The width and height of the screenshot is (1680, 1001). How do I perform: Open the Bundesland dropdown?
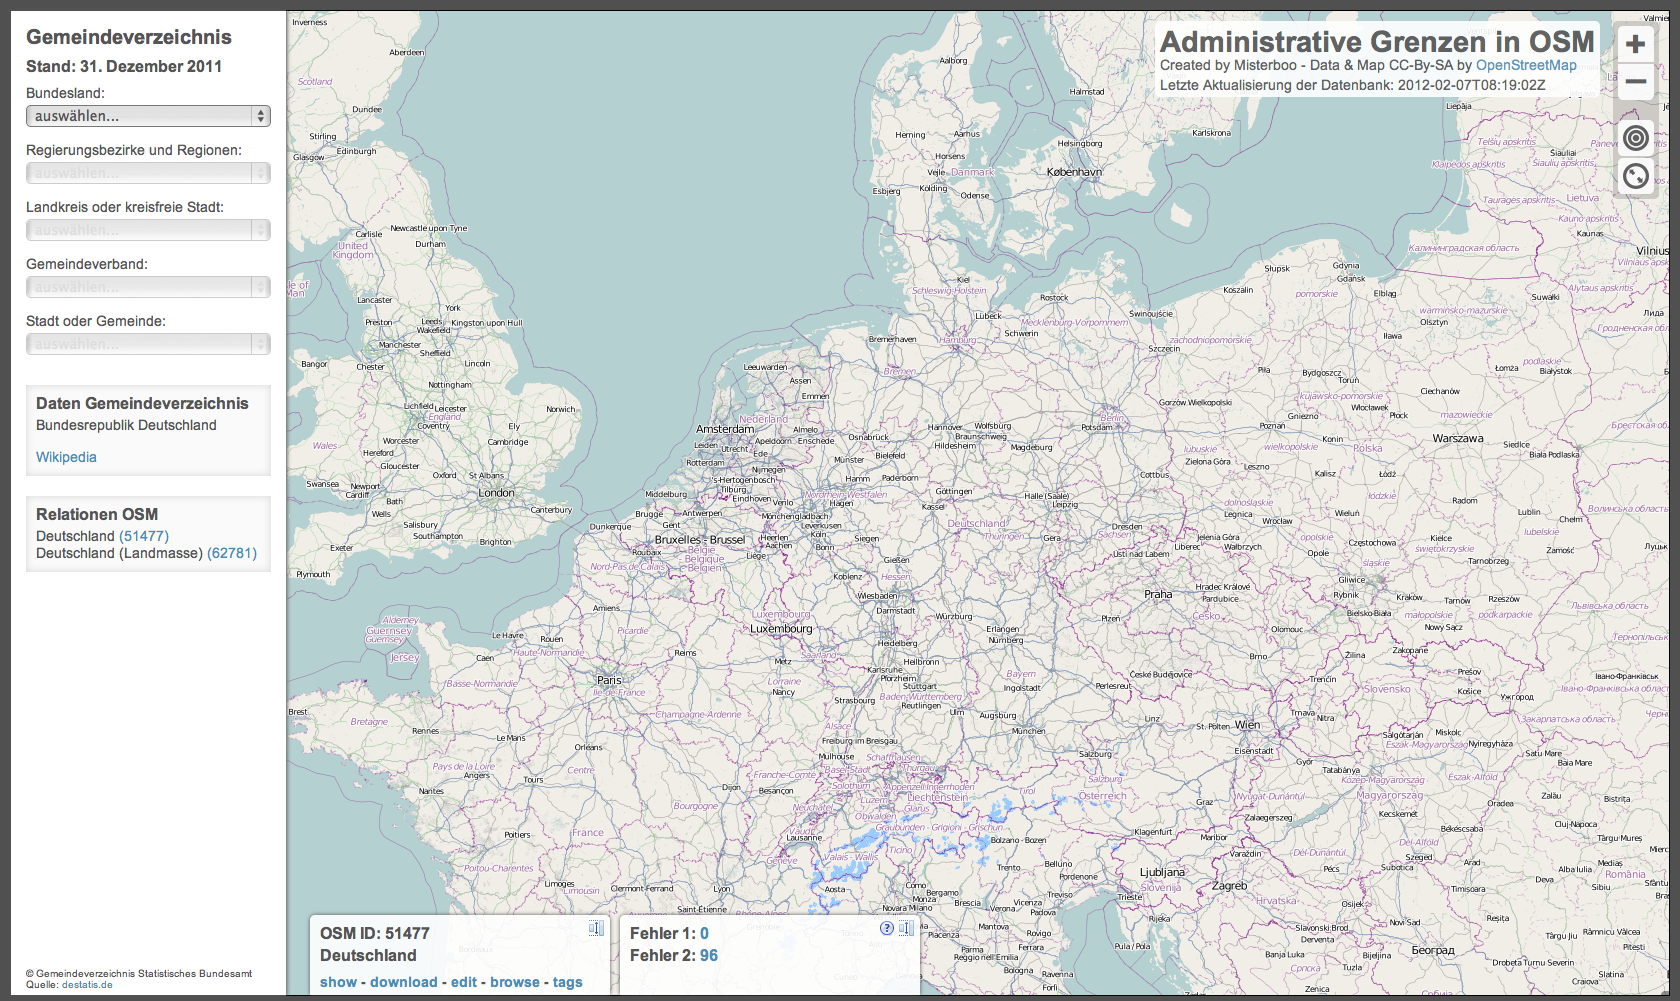point(148,116)
